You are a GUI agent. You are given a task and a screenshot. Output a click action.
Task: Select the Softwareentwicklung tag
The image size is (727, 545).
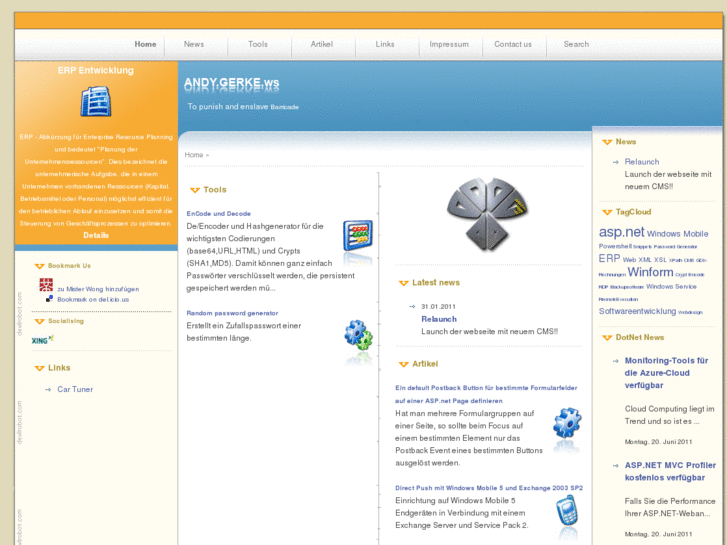pyautogui.click(x=638, y=311)
